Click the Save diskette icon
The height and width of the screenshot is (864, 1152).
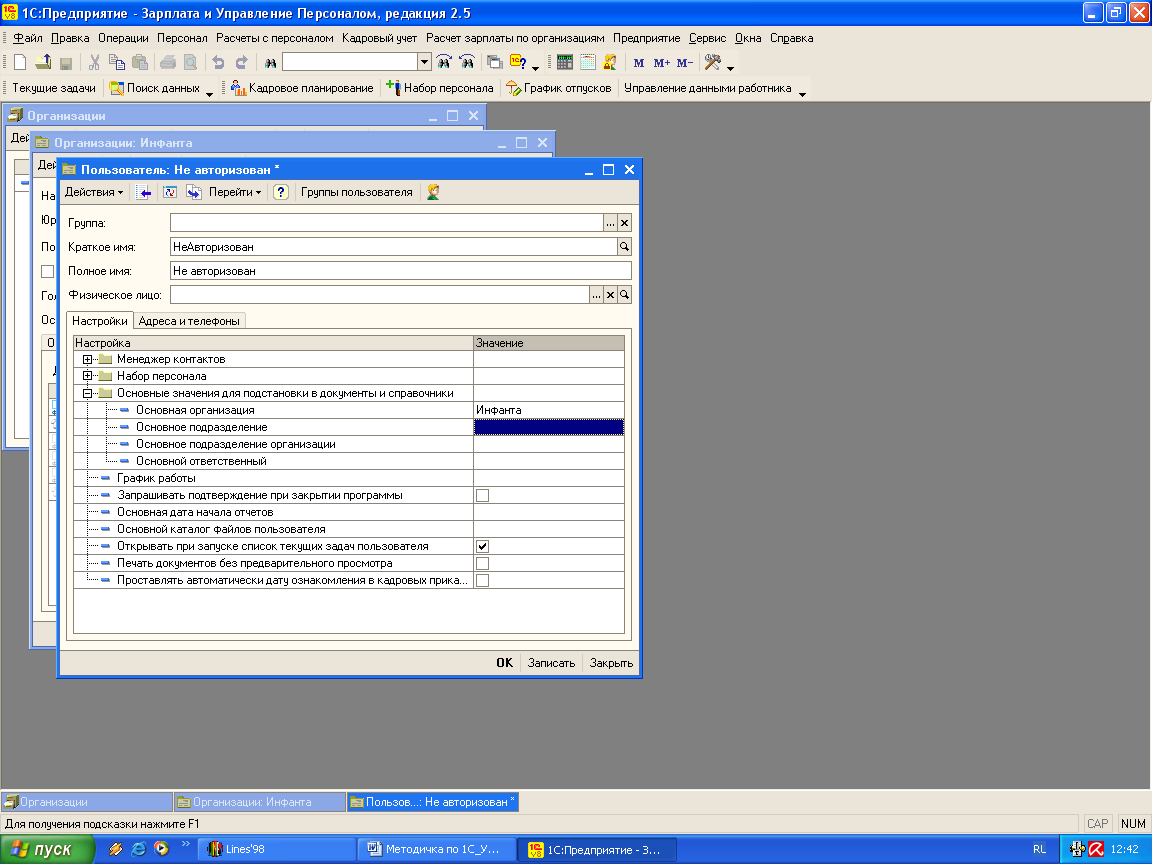(x=65, y=62)
